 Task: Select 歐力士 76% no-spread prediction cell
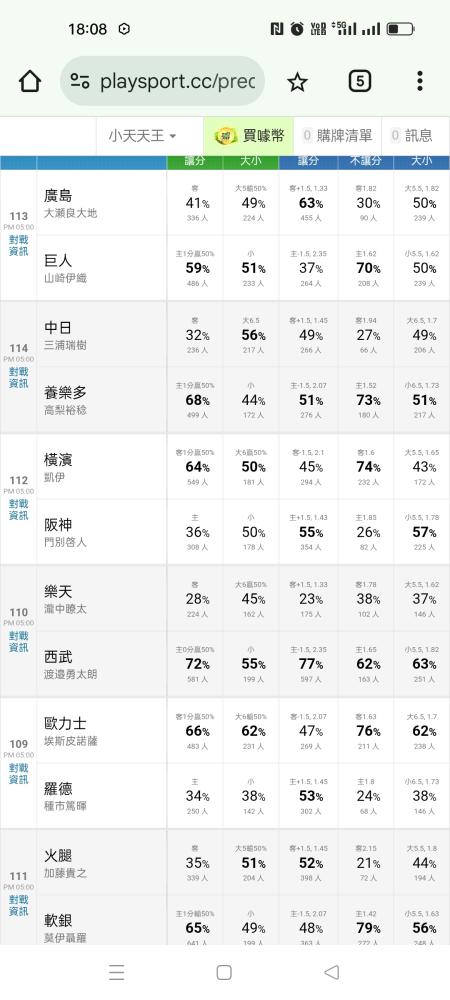point(368,731)
